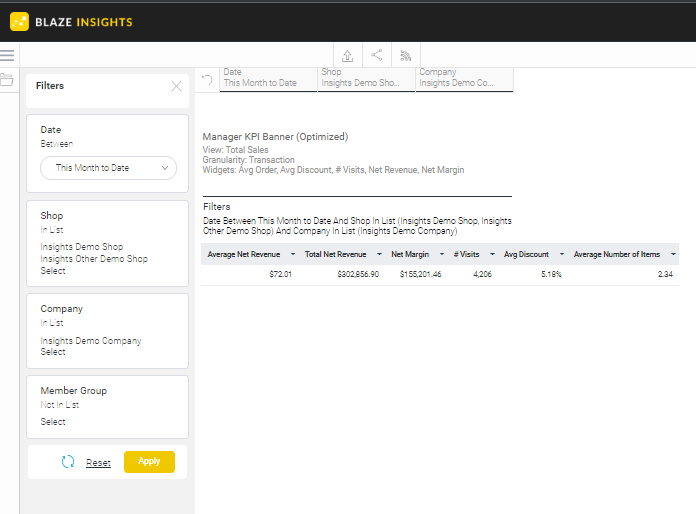
Task: Click Insights Other Demo Shop entry
Action: coord(94,259)
